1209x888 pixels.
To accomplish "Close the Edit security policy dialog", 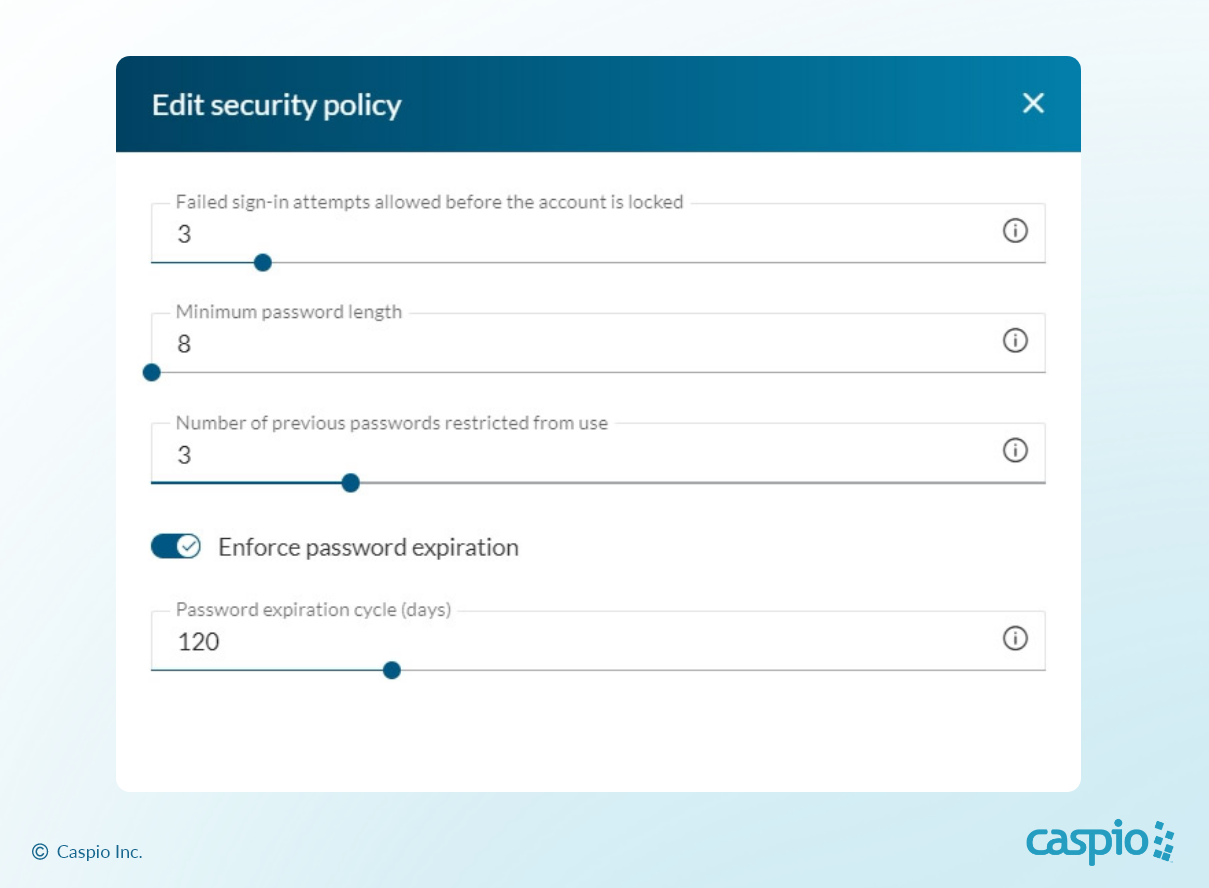I will coord(1033,103).
